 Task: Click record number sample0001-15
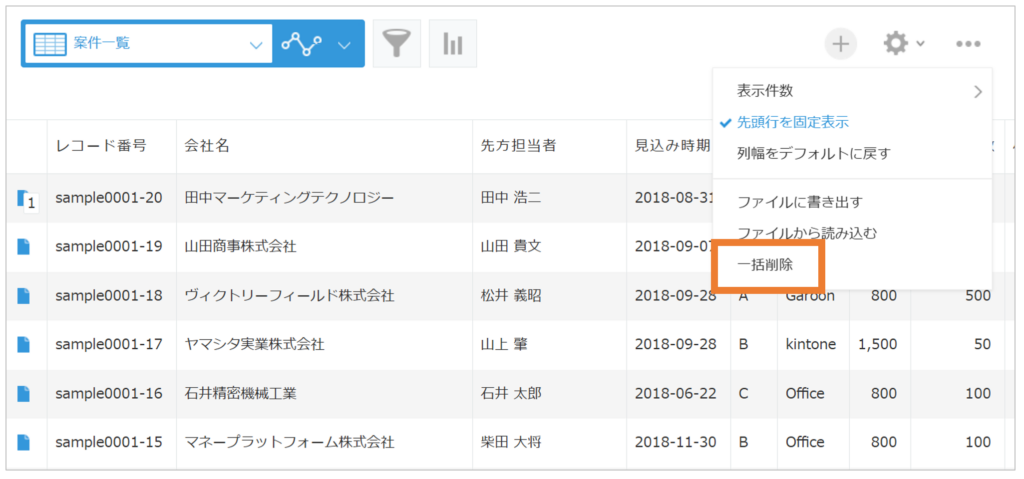point(109,442)
